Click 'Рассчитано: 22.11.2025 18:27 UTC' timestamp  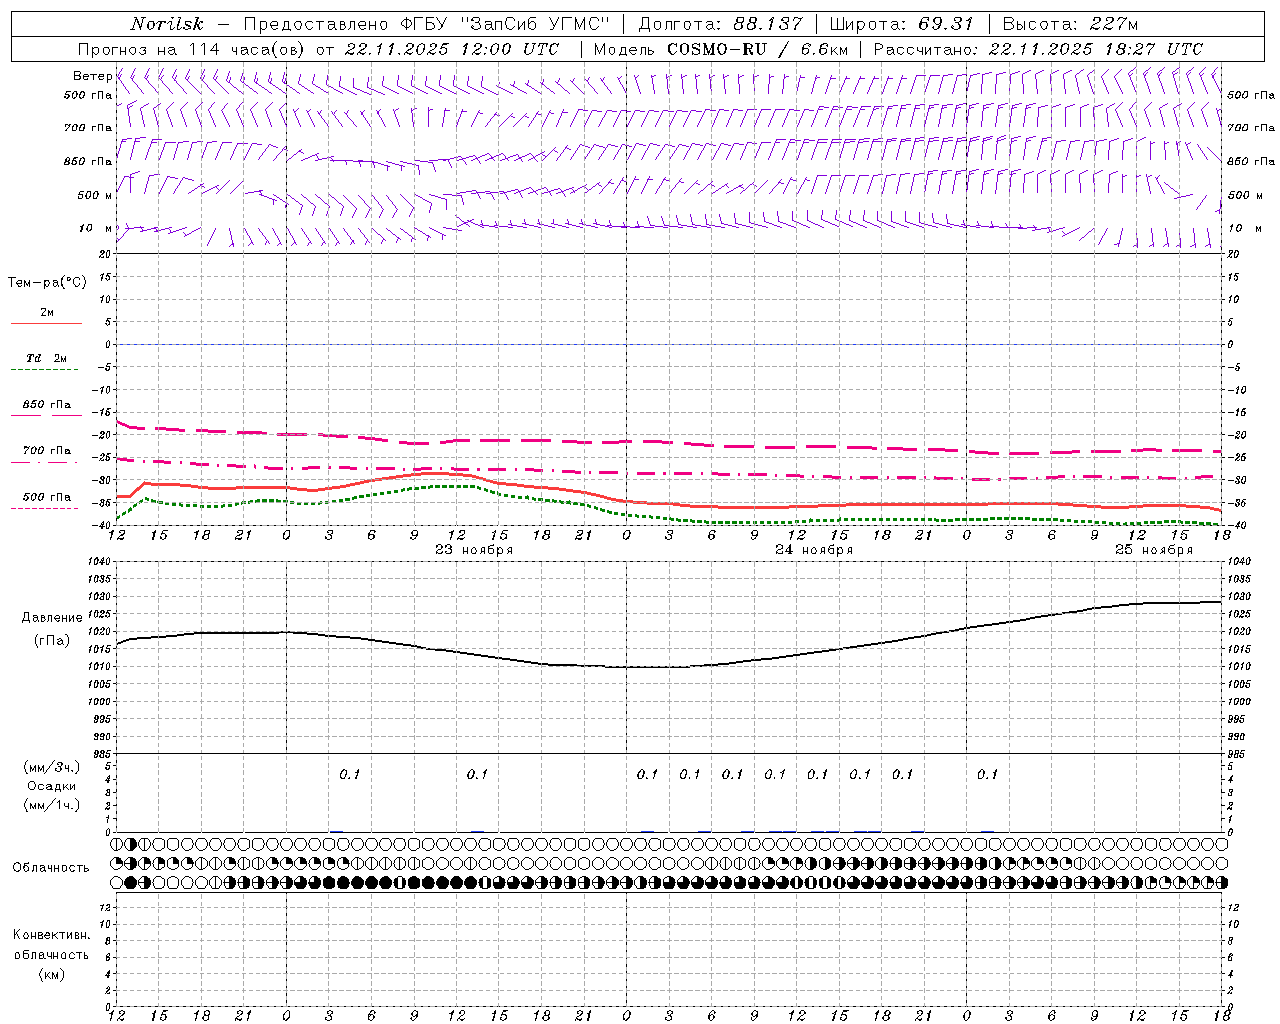pos(1038,49)
